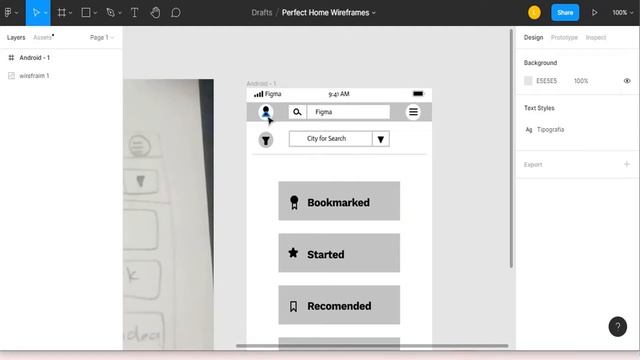Toggle background visibility eye icon
Viewport: 640px width, 360px height.
click(x=627, y=81)
